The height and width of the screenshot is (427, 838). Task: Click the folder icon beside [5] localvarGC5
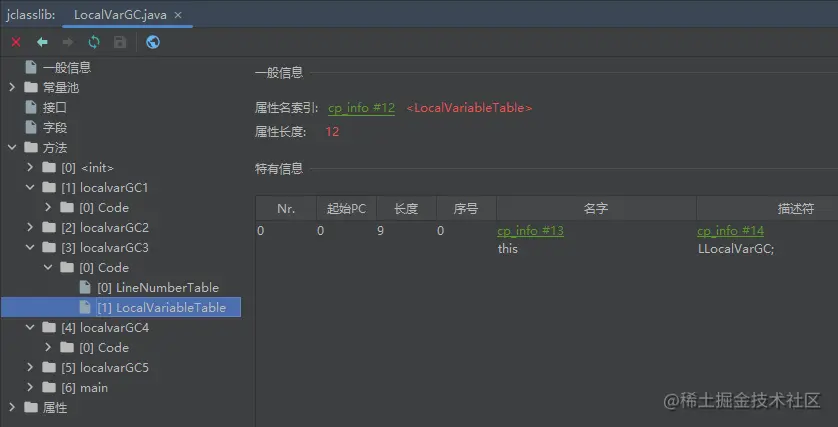coord(49,368)
